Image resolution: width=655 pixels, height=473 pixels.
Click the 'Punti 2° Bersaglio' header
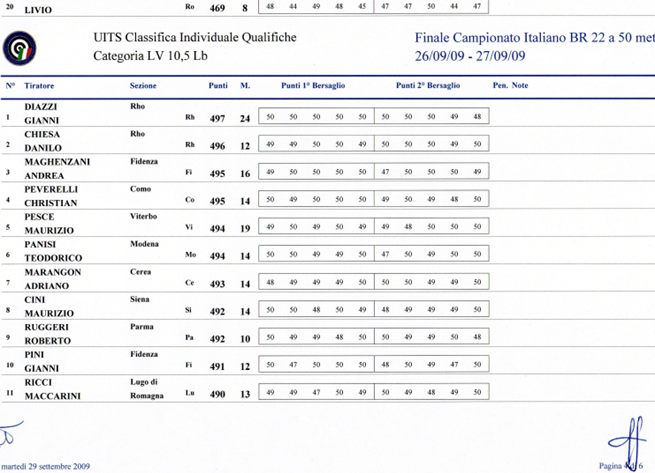point(428,85)
